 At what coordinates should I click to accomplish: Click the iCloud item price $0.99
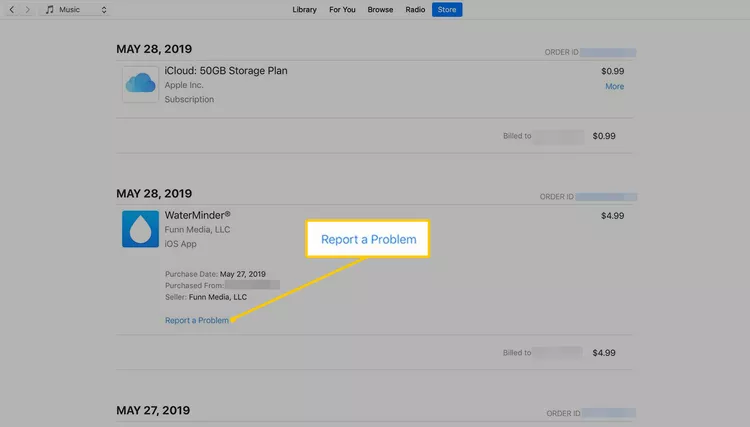click(x=612, y=71)
